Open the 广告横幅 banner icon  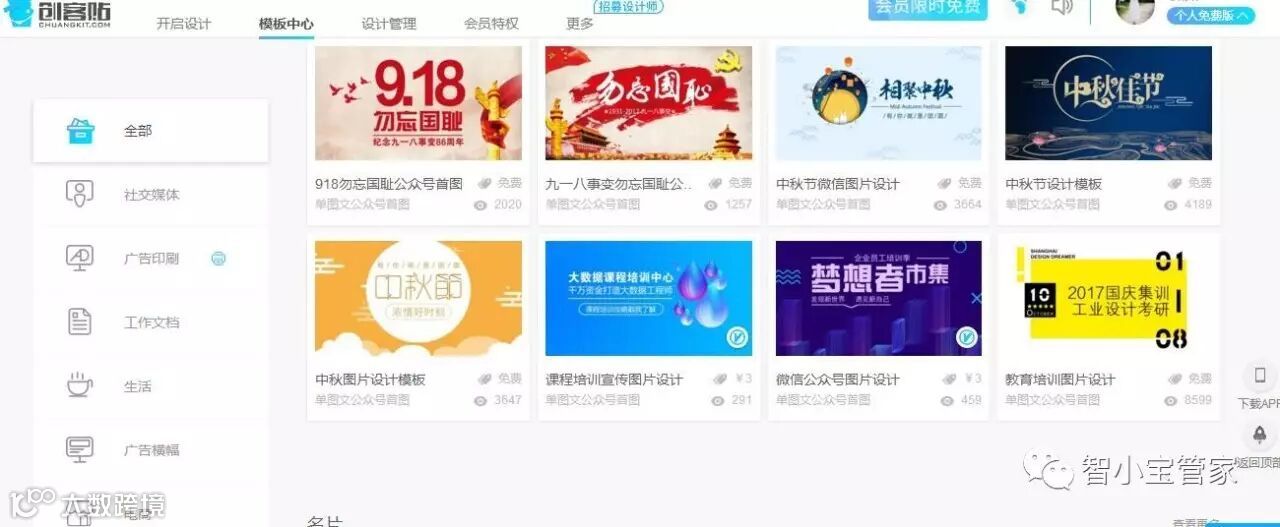(80, 450)
